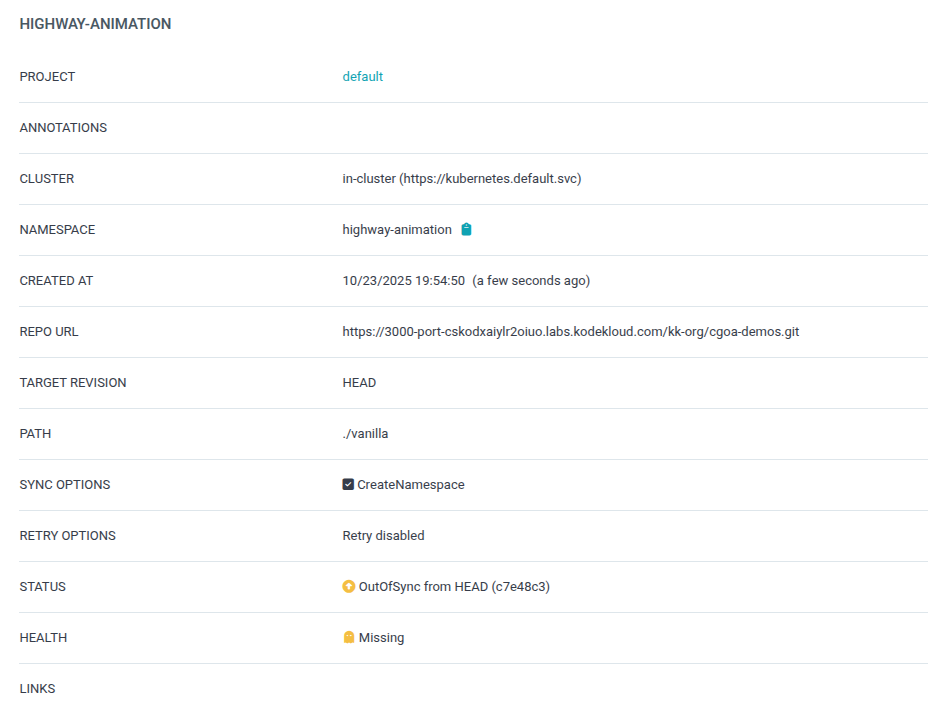Click the 'a few seconds ago' text

pyautogui.click(x=531, y=281)
